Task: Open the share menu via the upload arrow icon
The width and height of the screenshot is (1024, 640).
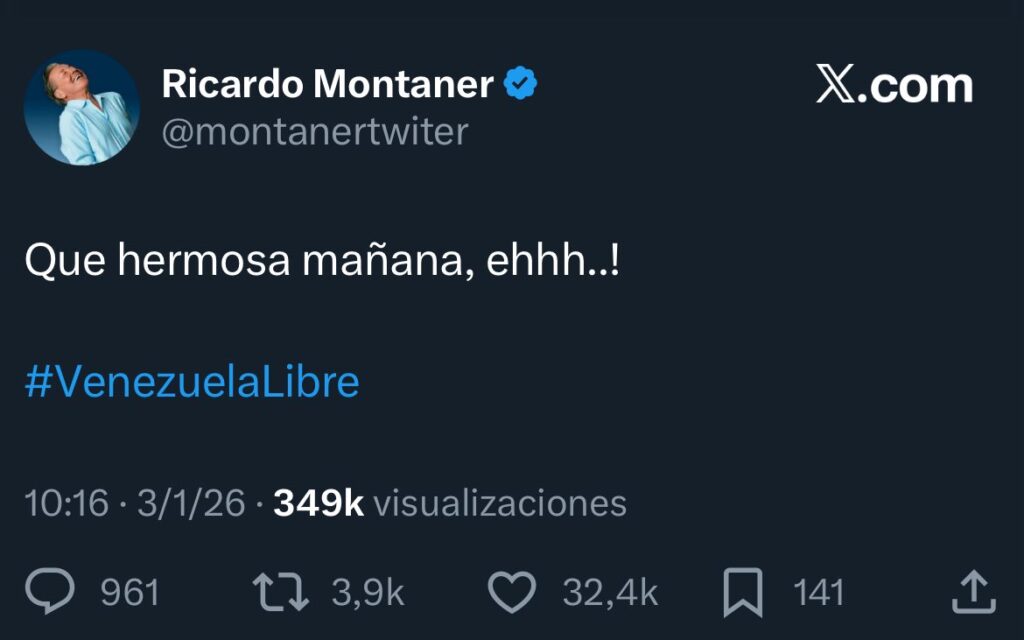Action: (x=972, y=593)
